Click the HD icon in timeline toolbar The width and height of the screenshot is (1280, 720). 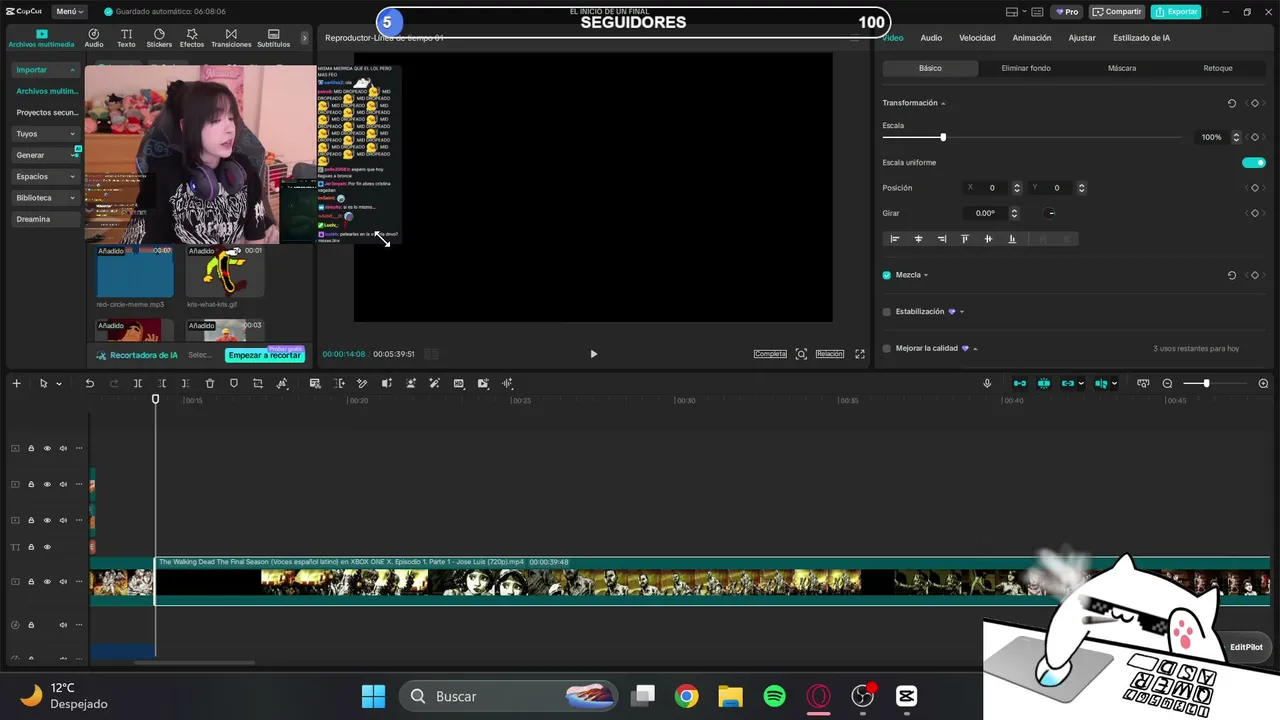point(459,384)
